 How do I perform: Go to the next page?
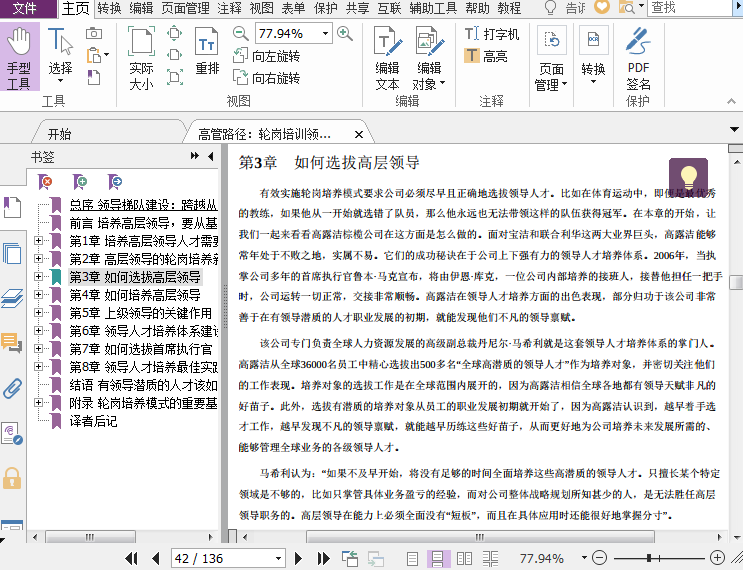pyautogui.click(x=299, y=559)
